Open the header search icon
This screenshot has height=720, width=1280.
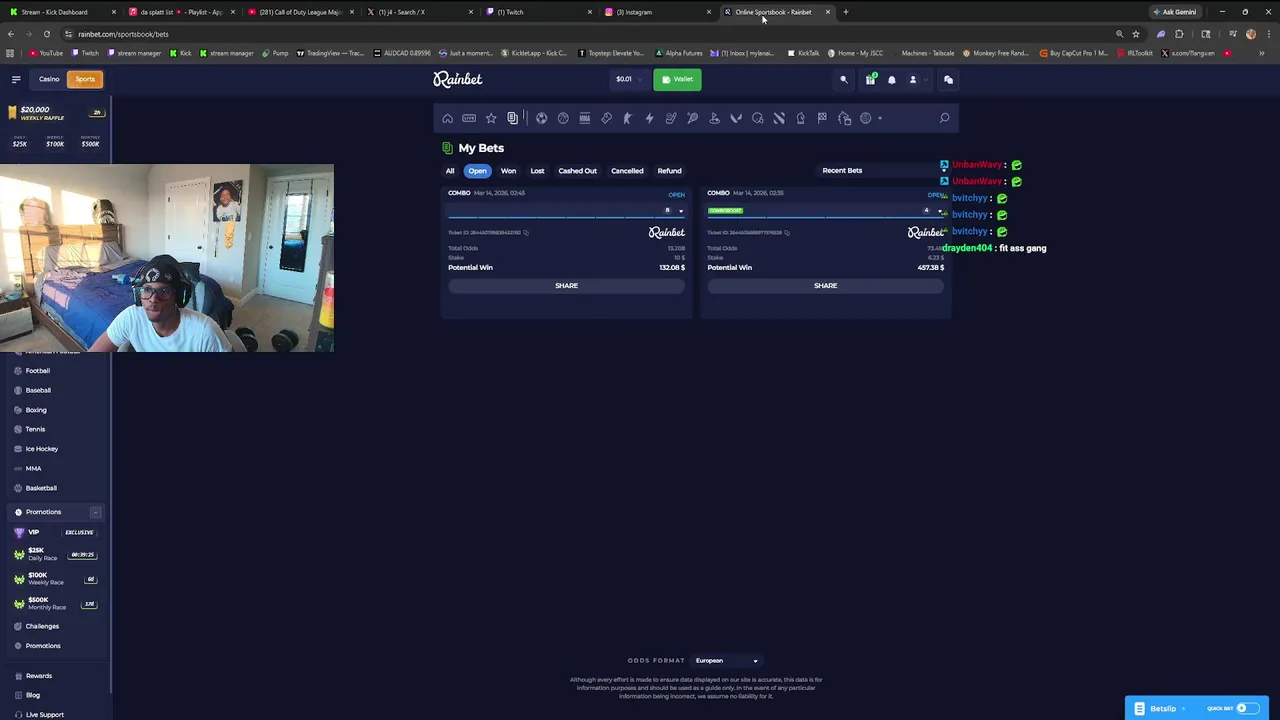(843, 79)
